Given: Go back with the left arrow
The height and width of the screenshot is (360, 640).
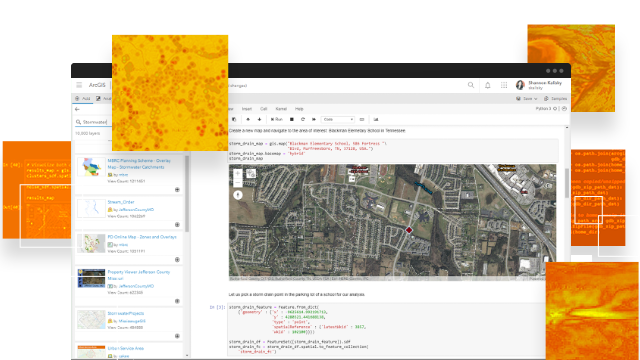Looking at the screenshot, I should click(x=77, y=109).
